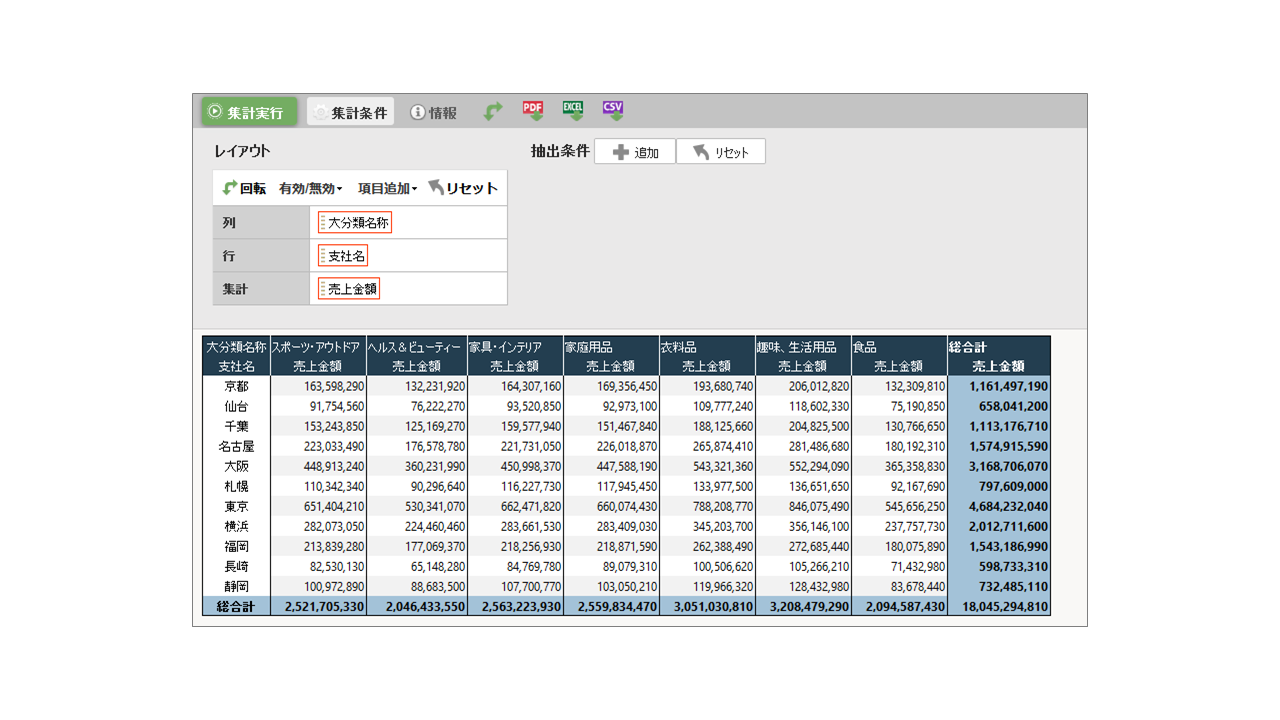Select the 売上金額 aggregate field chip
Image resolution: width=1280 pixels, height=720 pixels.
[x=349, y=289]
